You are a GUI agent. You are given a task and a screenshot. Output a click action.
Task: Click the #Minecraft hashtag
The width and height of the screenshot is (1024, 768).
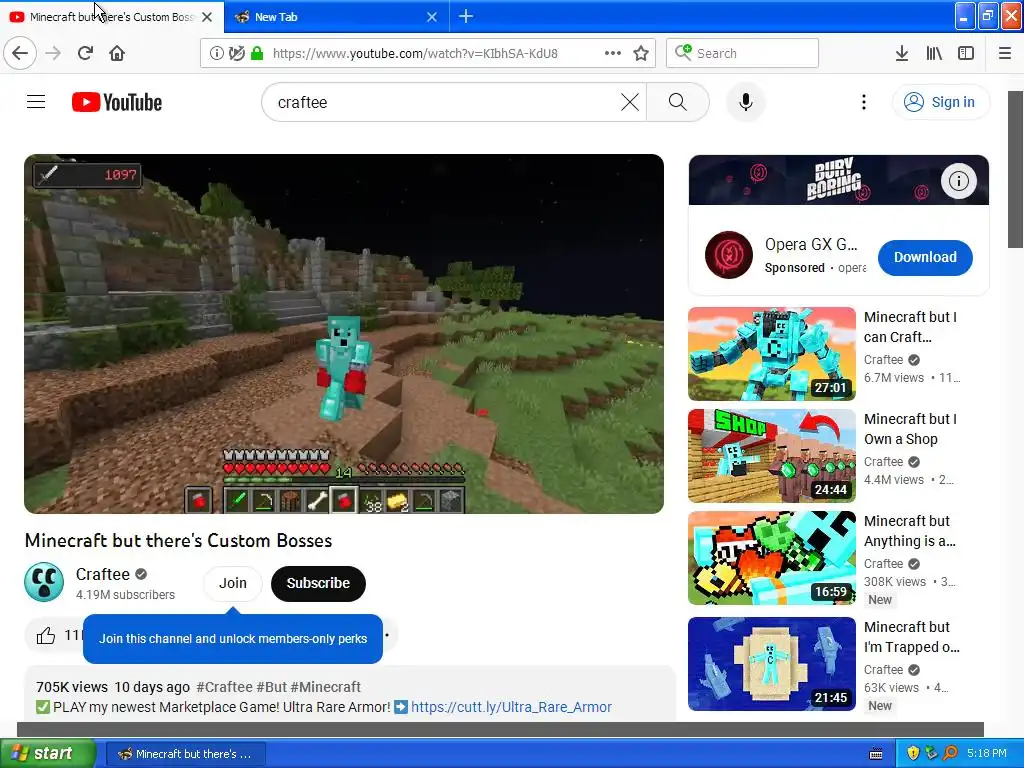point(326,687)
